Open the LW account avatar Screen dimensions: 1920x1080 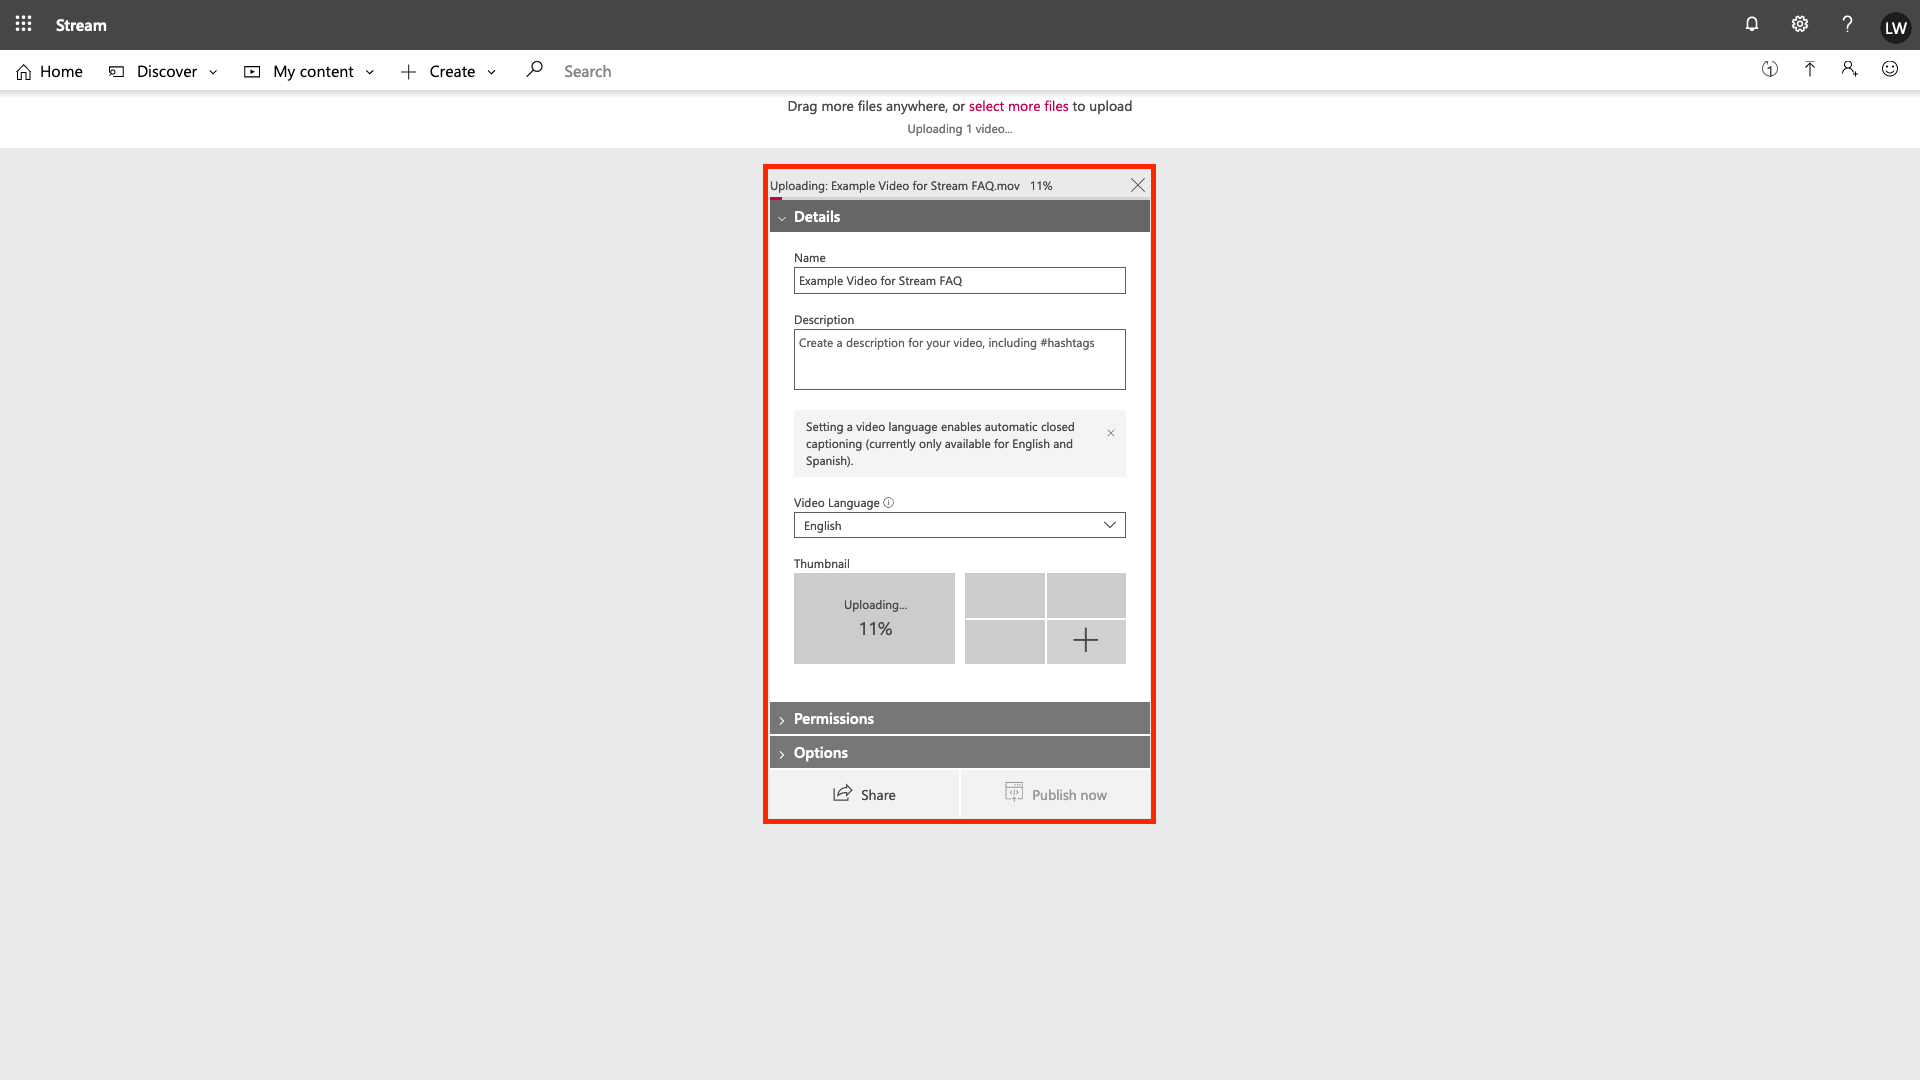point(1895,27)
